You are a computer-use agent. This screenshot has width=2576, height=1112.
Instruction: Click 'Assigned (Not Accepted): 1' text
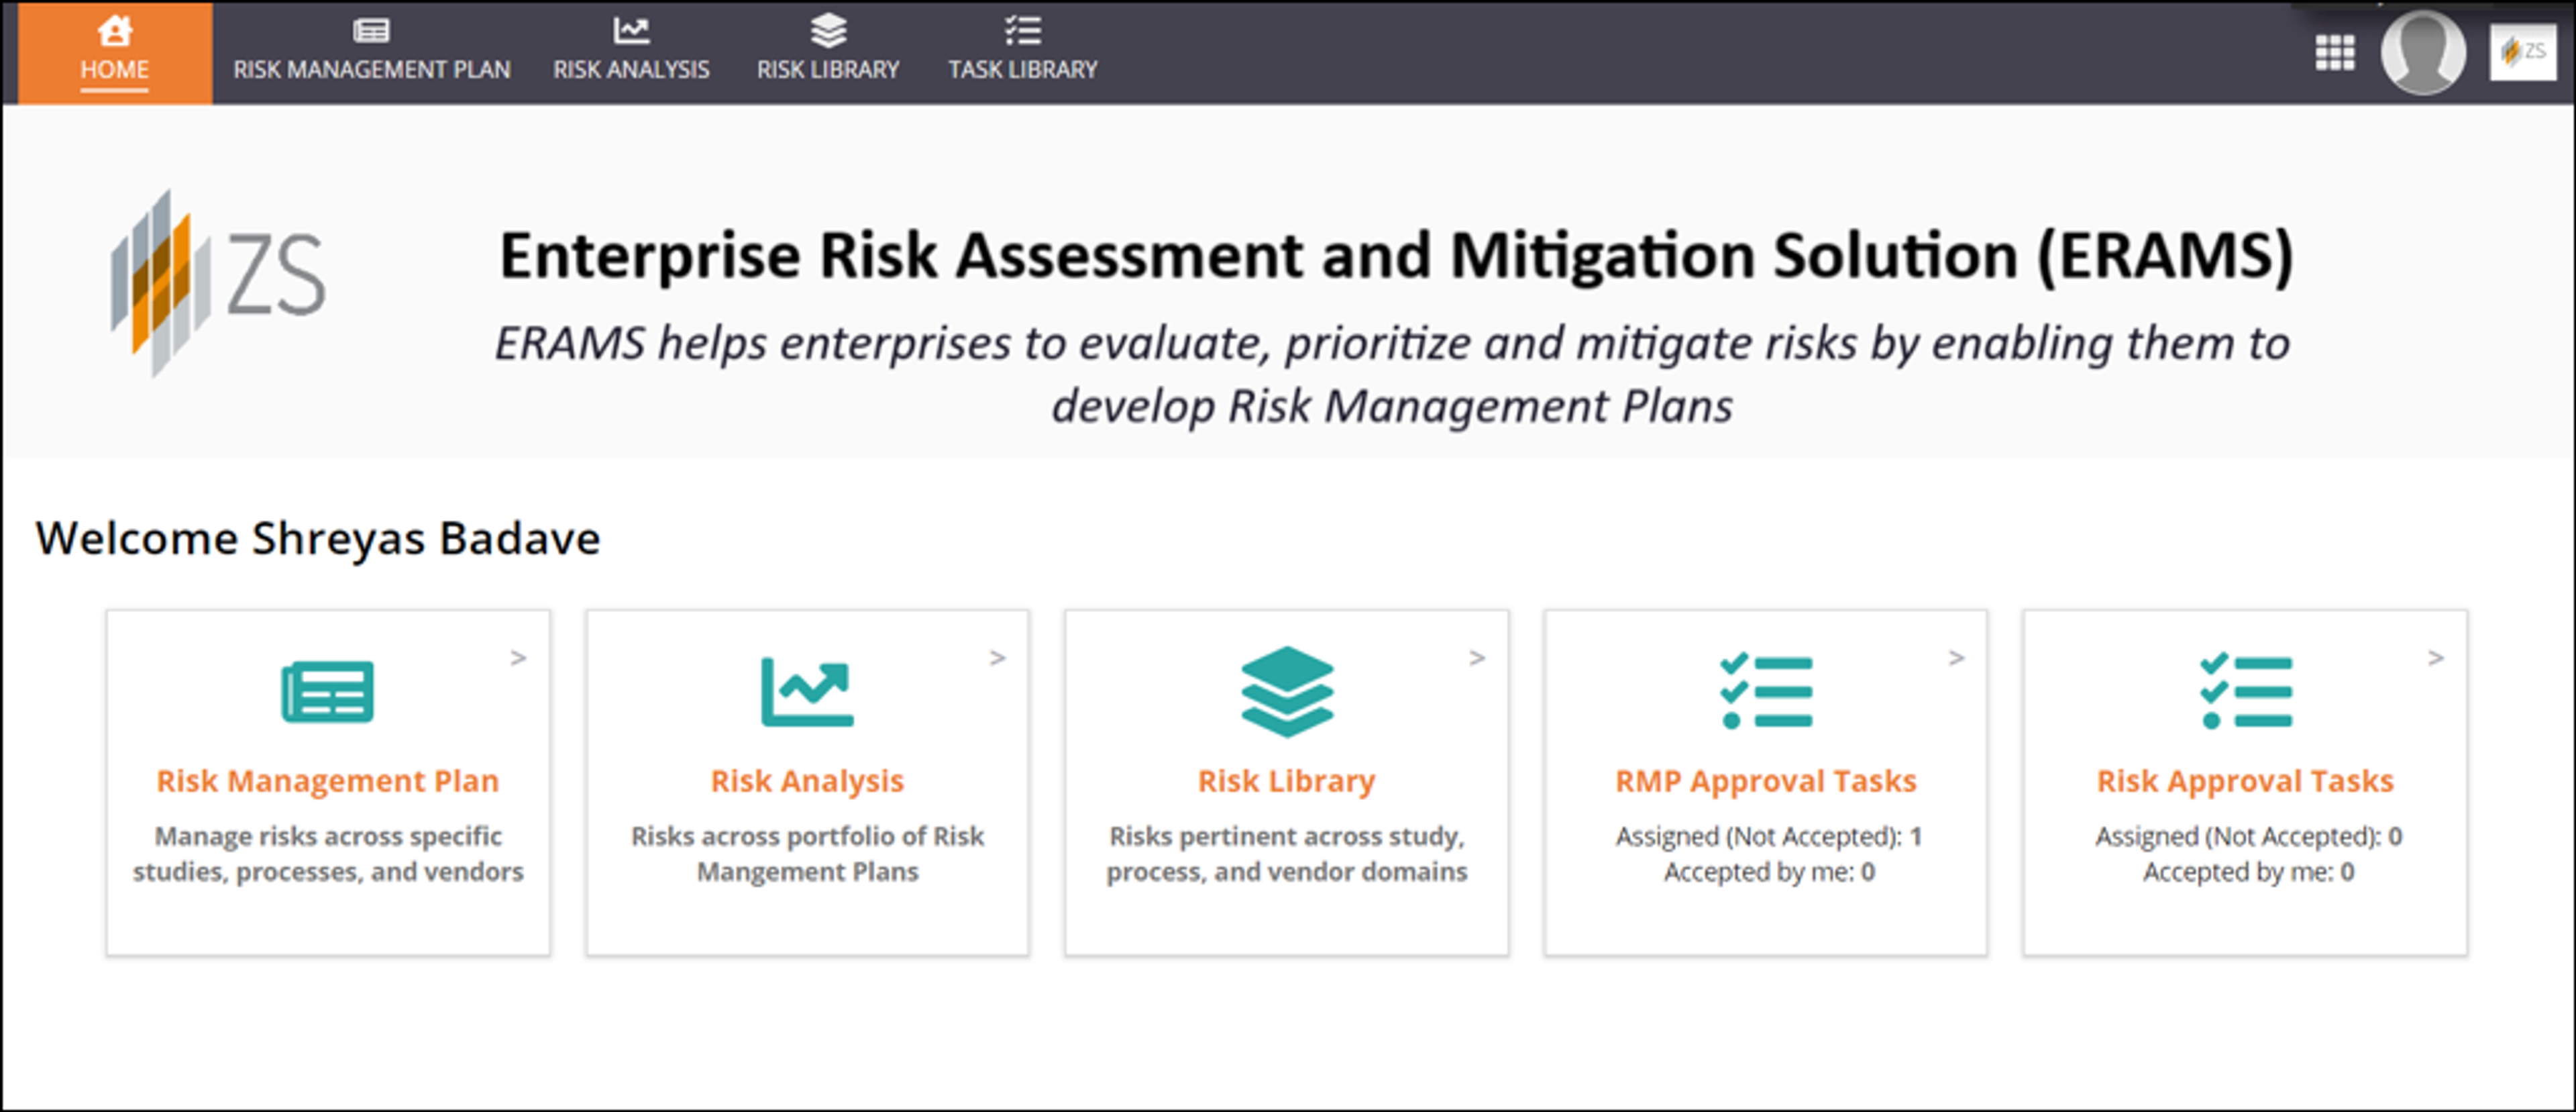coord(1769,836)
